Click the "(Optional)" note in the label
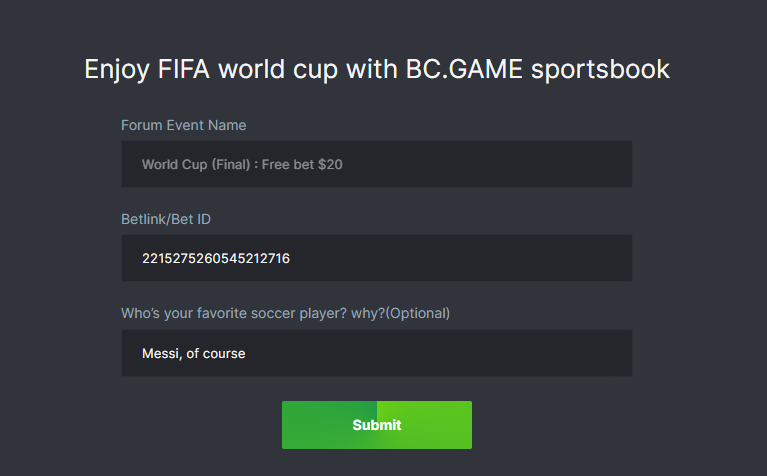The height and width of the screenshot is (476, 767). pos(418,313)
